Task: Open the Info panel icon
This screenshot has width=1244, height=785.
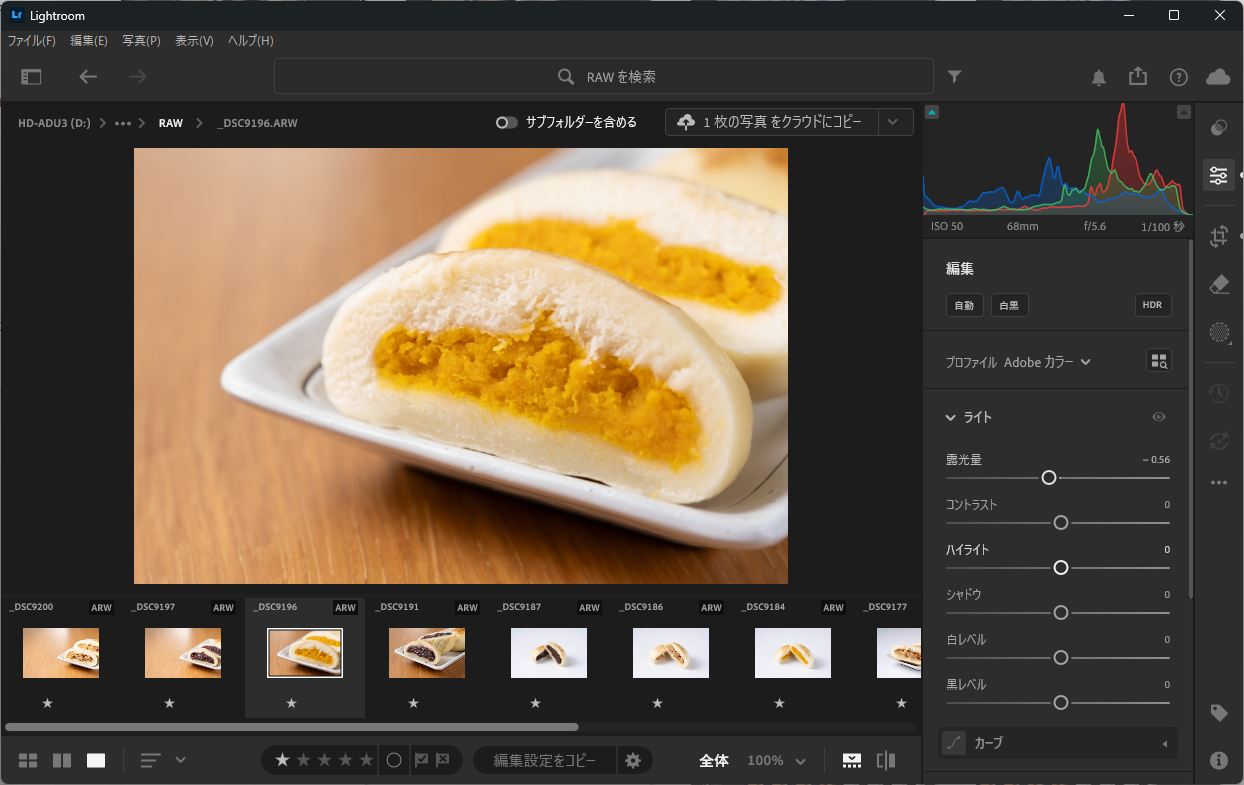Action: pos(1219,760)
